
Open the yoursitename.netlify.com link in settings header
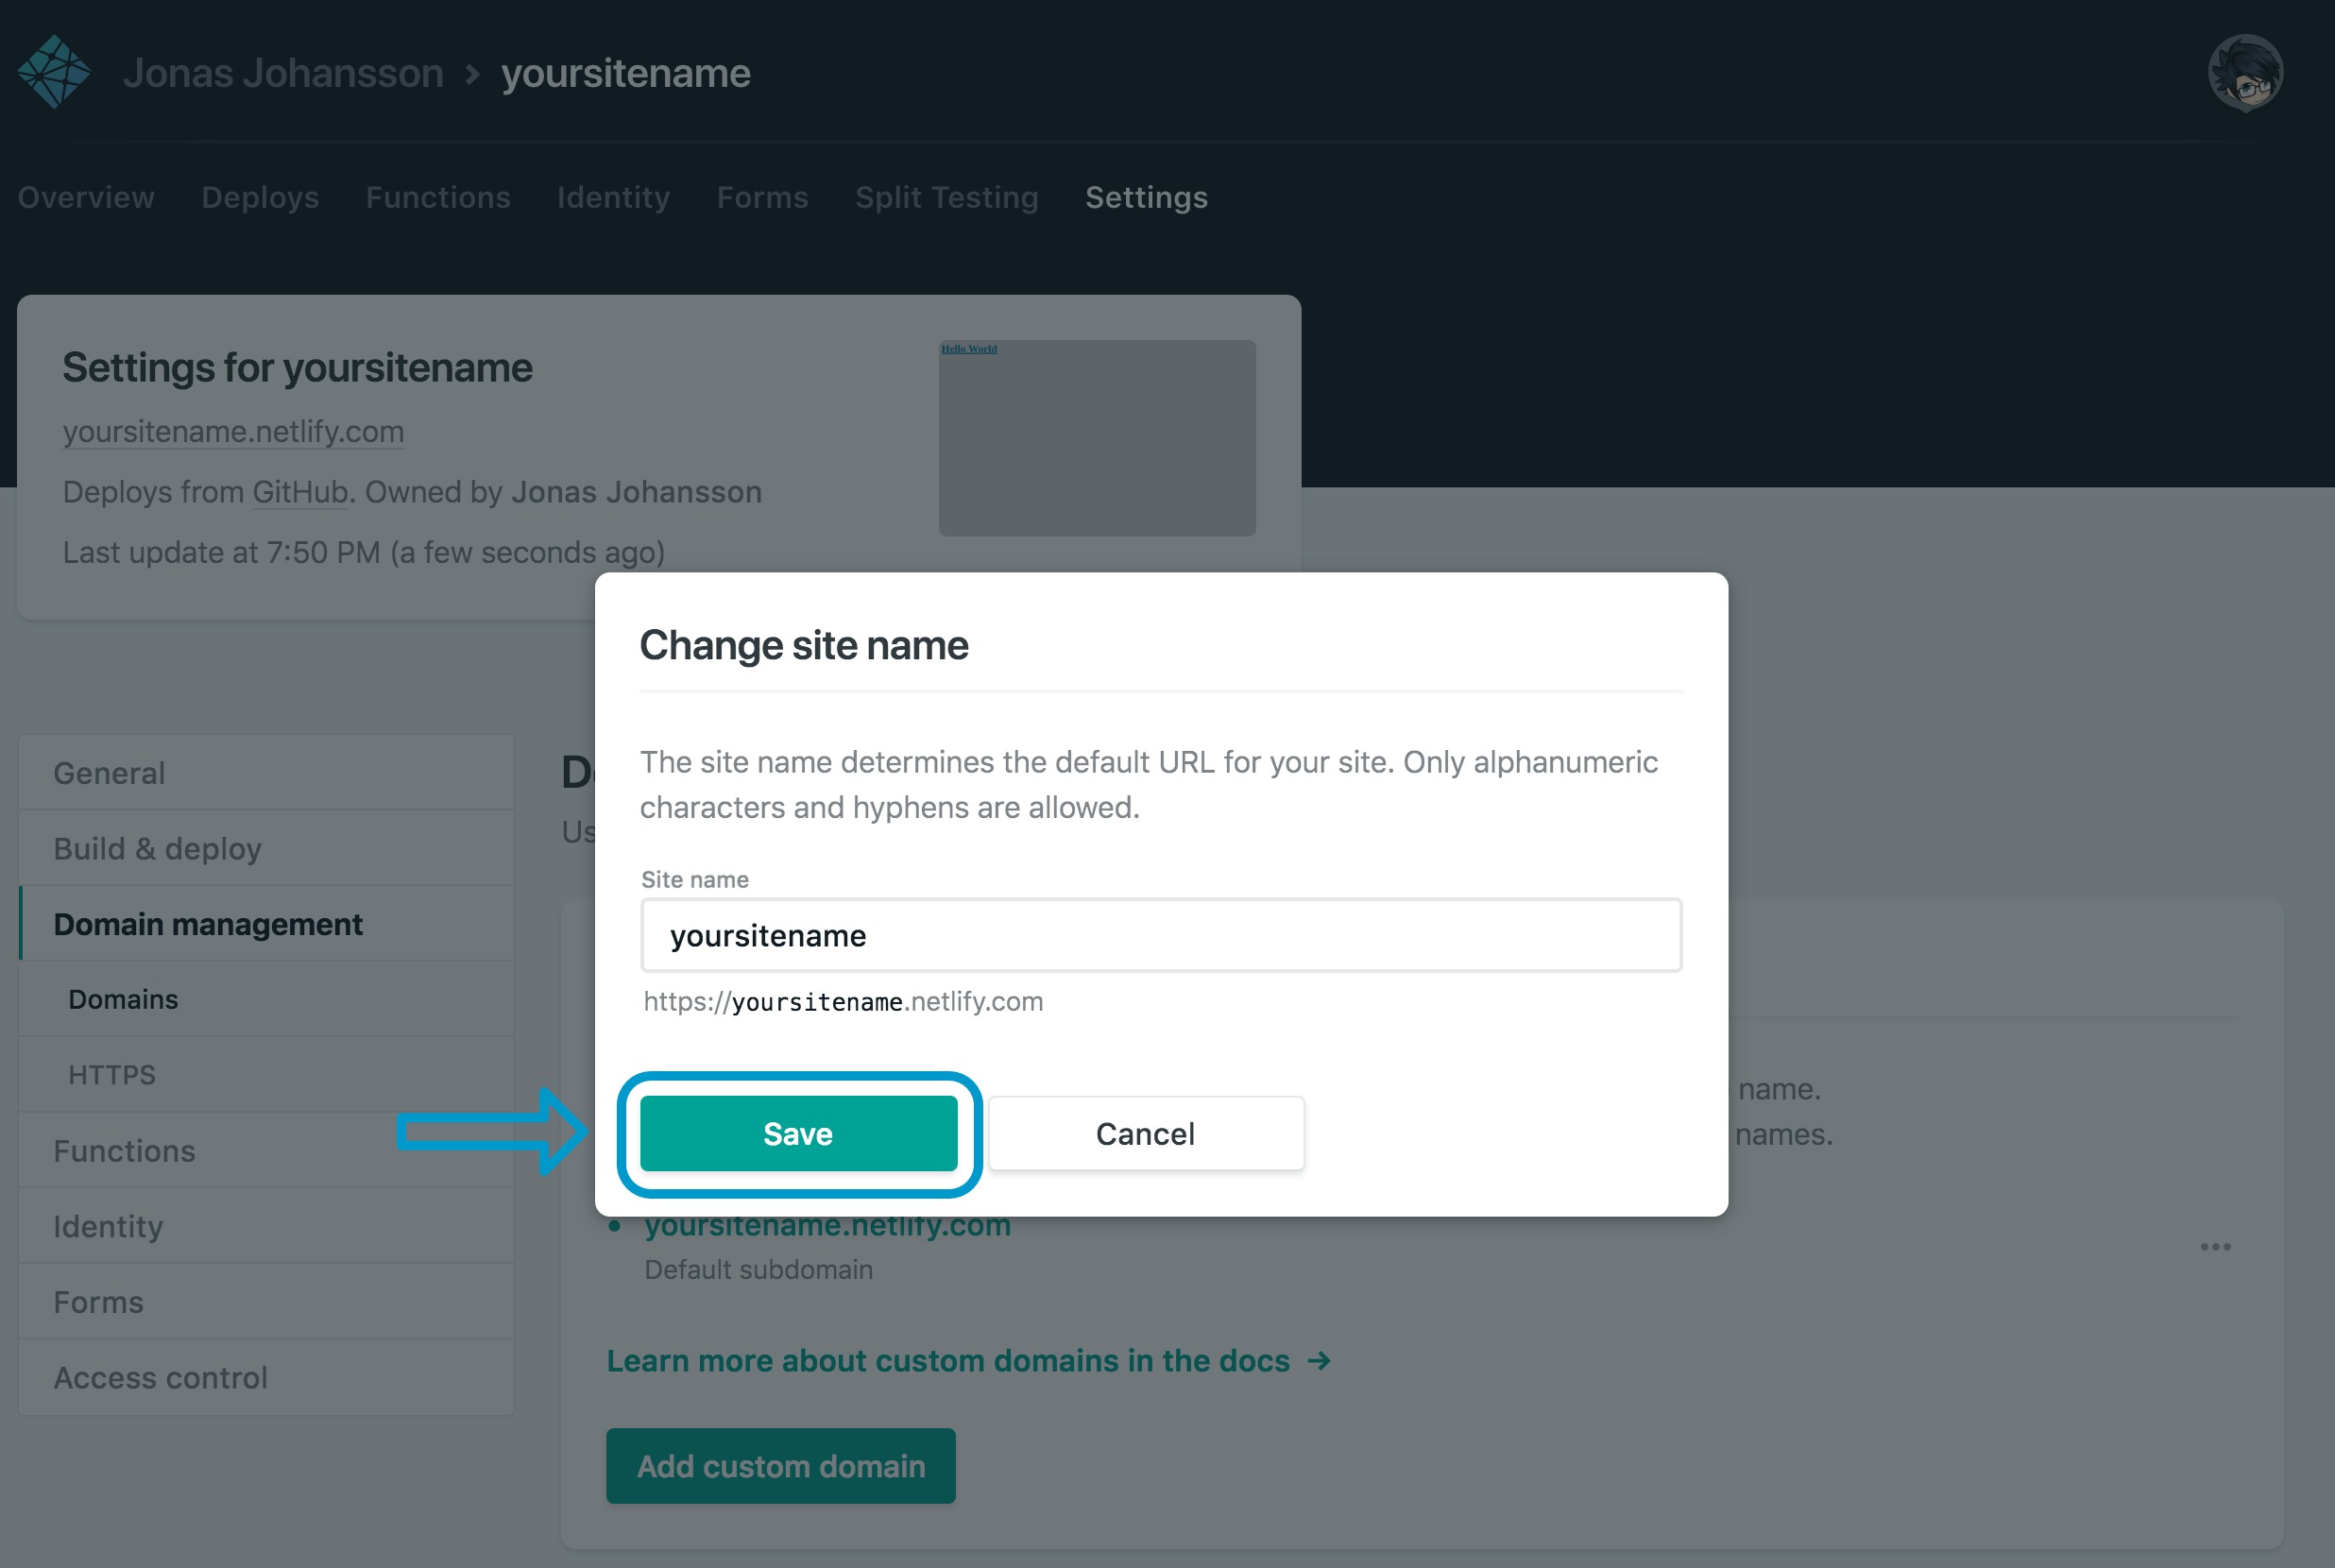tap(233, 431)
